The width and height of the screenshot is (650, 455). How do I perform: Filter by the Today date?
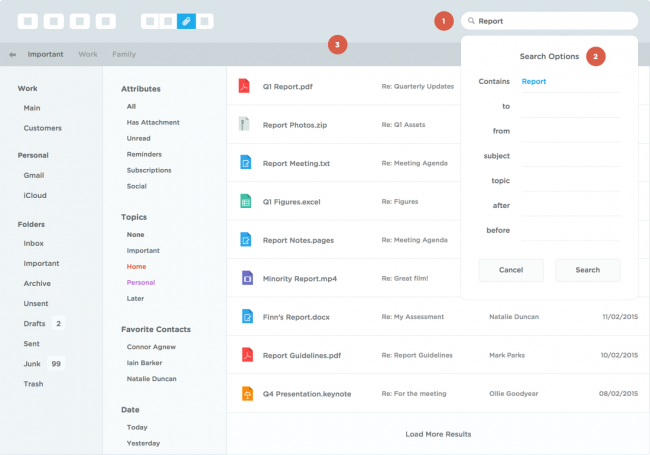tap(137, 427)
